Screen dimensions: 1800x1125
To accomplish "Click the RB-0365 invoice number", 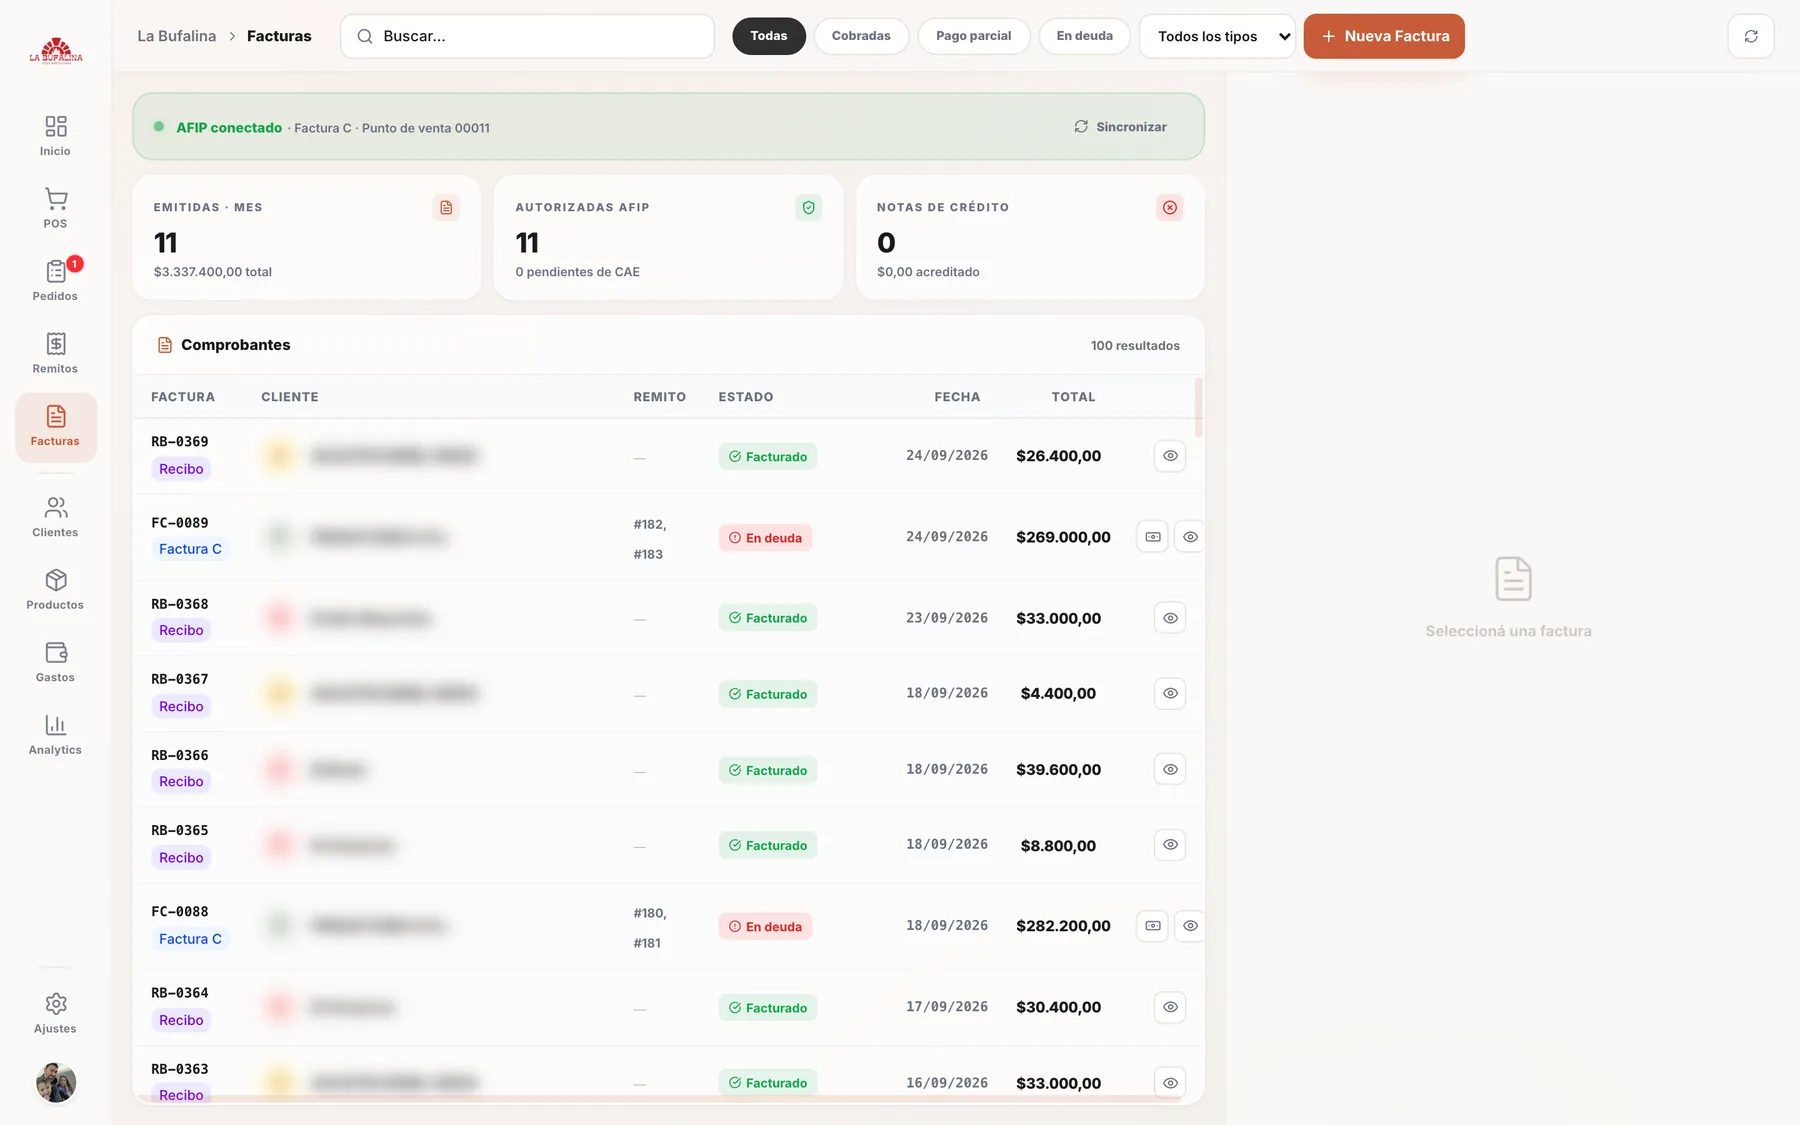I will (180, 830).
